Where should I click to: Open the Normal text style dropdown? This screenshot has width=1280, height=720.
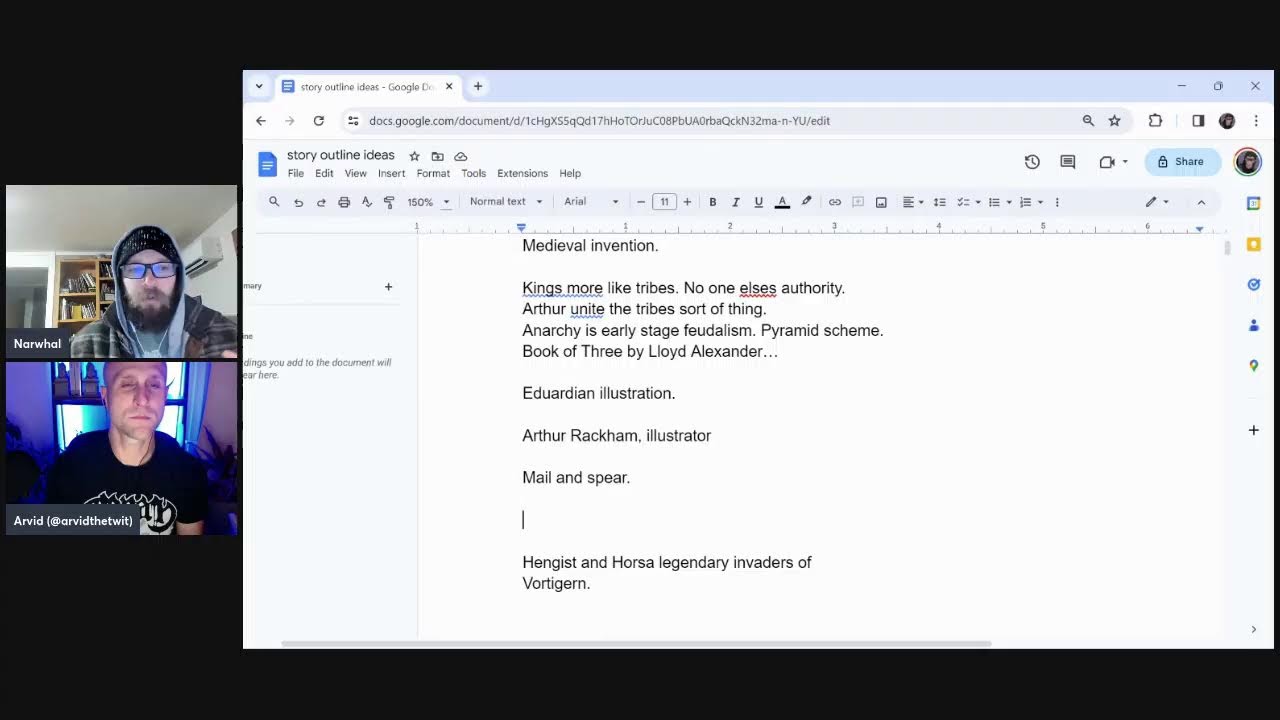[505, 202]
